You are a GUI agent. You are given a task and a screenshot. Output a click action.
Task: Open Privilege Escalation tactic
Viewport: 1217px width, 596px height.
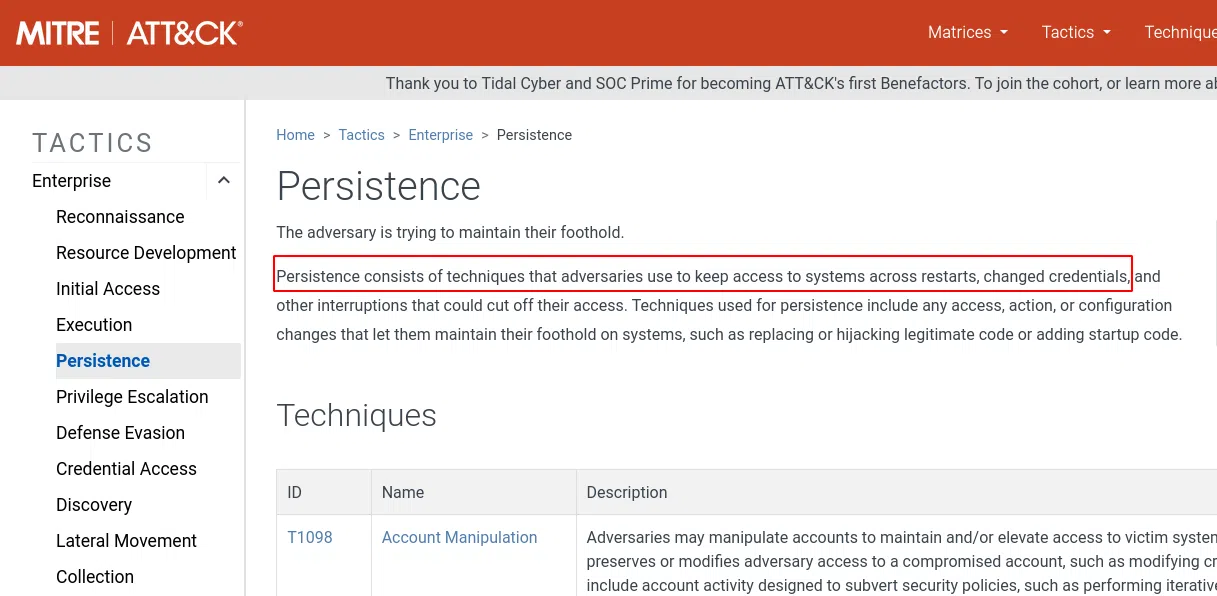click(x=132, y=397)
